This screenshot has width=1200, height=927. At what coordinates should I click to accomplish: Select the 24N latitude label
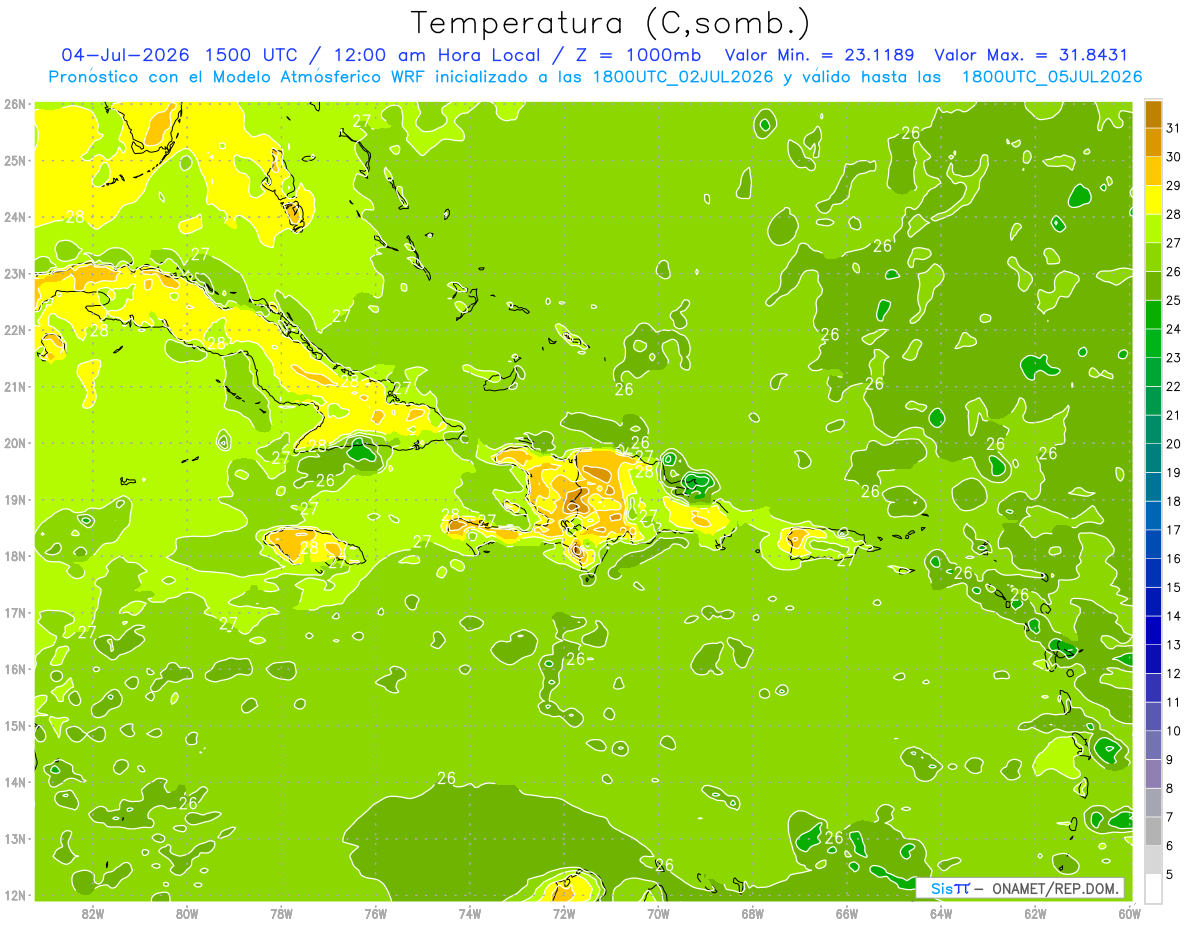[x=15, y=217]
